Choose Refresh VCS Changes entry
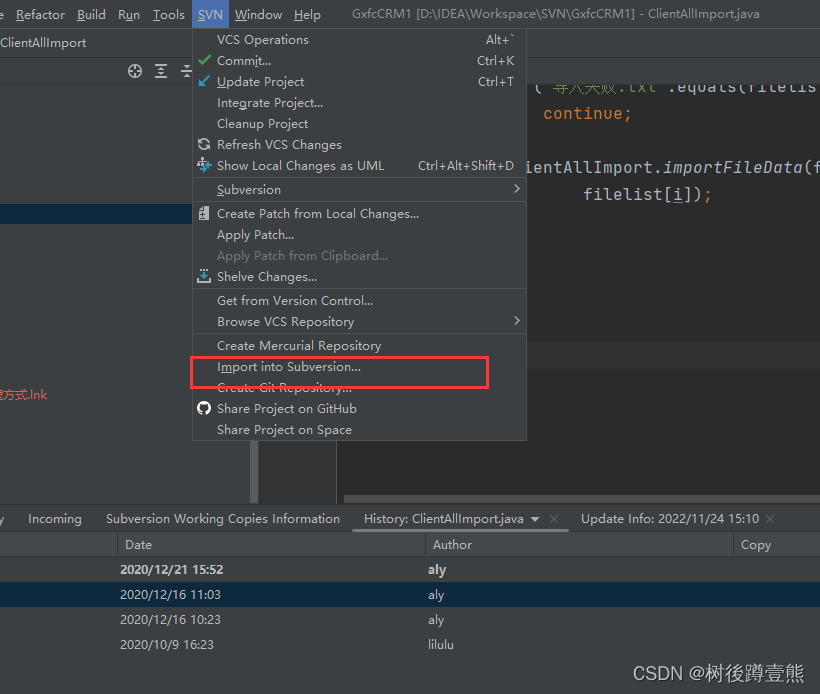The image size is (820, 694). [x=359, y=144]
